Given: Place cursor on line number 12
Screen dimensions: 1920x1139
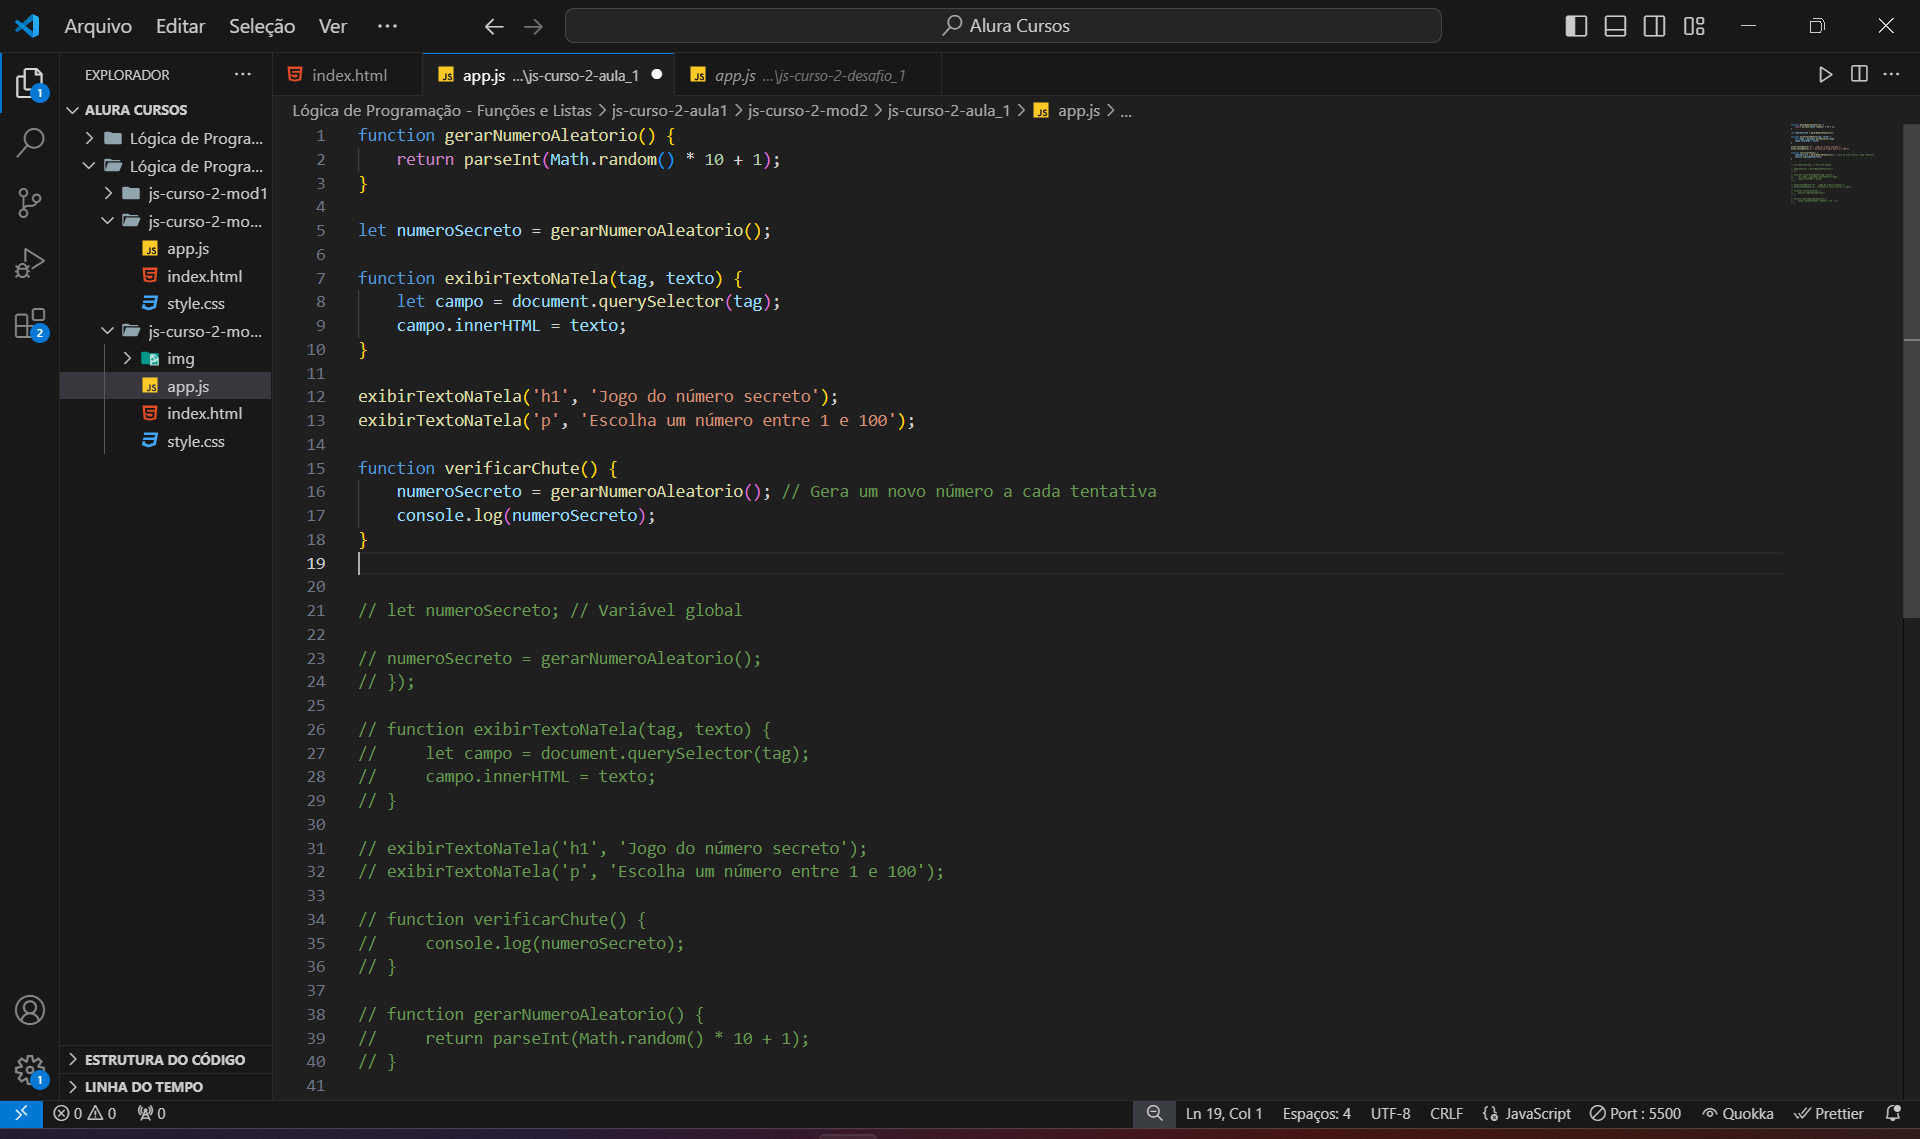Looking at the screenshot, I should pos(316,396).
